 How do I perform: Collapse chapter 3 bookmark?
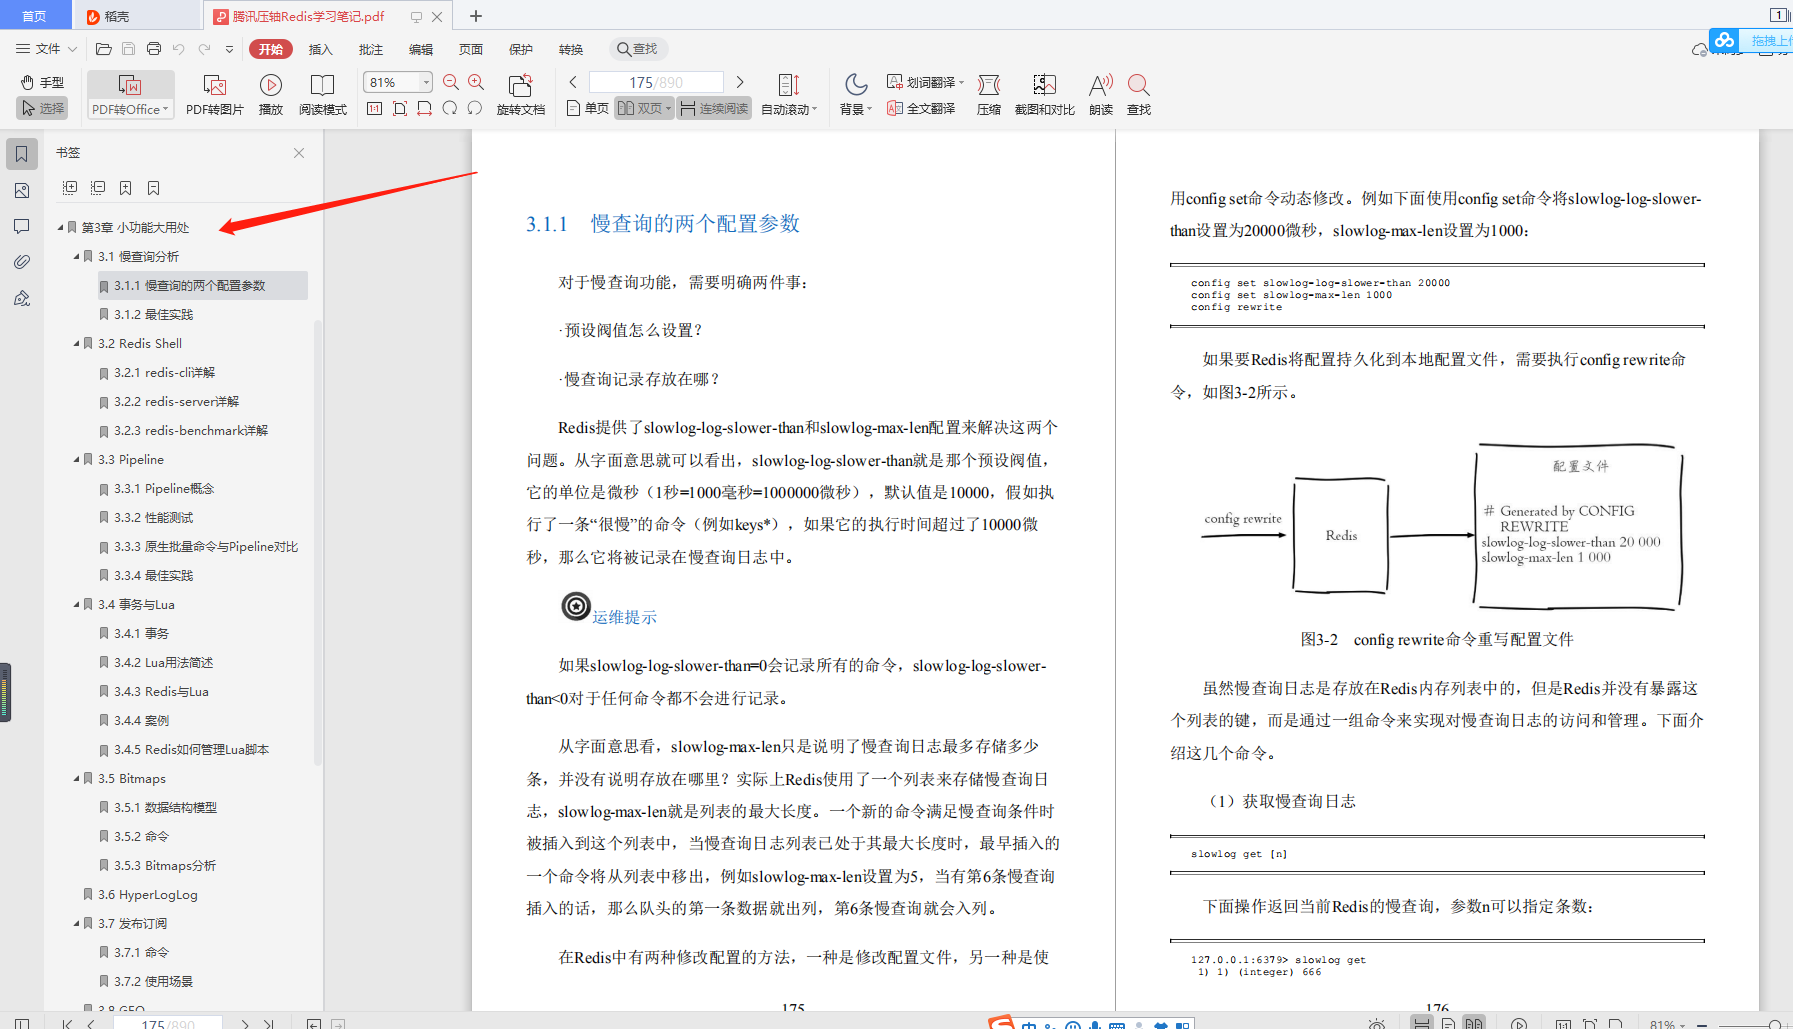60,227
